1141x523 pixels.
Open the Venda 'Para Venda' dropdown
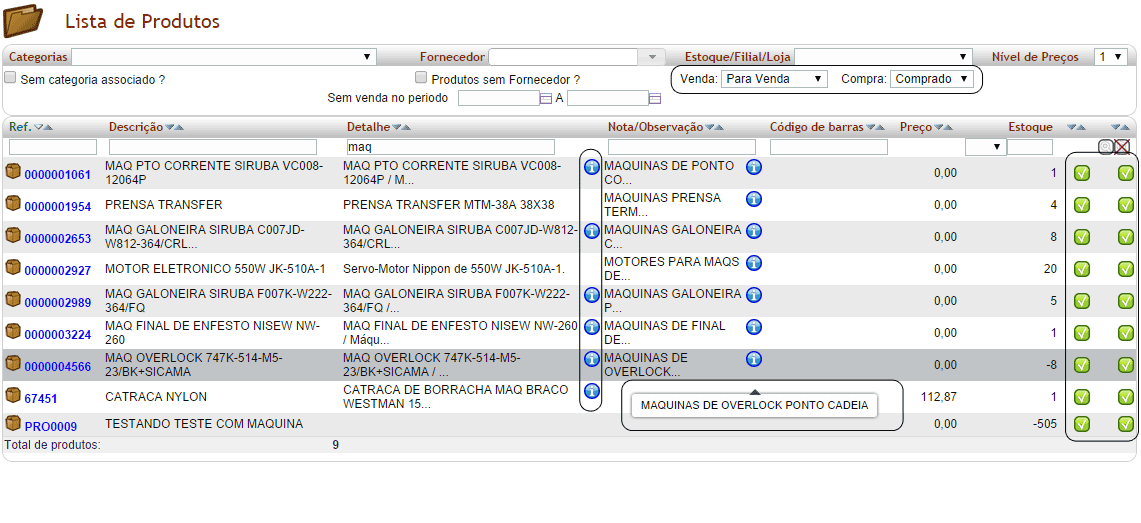click(x=774, y=78)
